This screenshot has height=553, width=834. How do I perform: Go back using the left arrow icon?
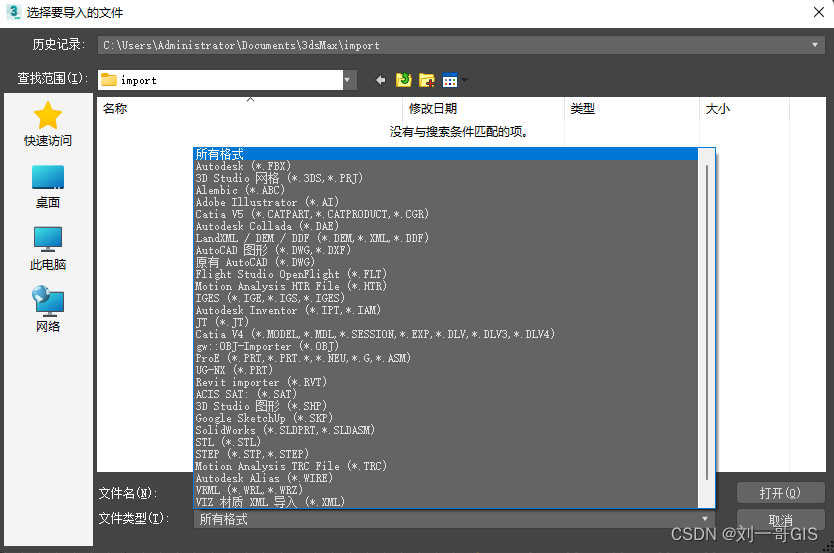[x=380, y=80]
